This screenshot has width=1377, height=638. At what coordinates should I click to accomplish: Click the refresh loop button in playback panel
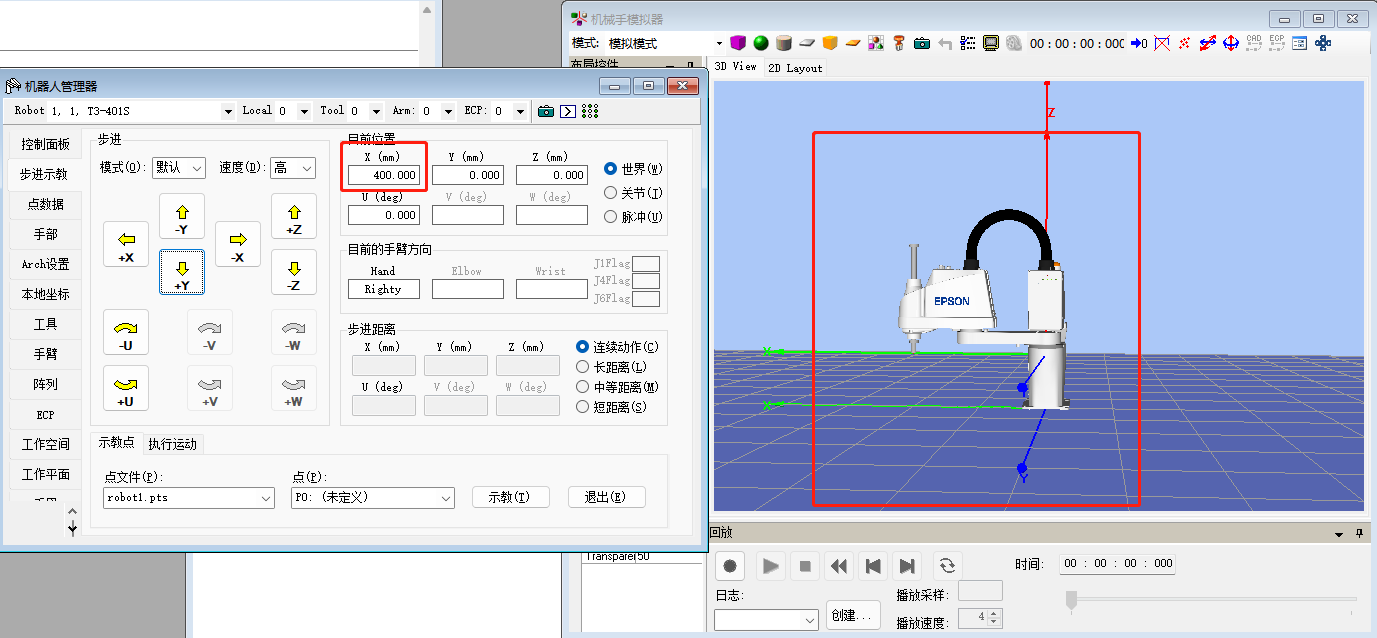click(947, 566)
